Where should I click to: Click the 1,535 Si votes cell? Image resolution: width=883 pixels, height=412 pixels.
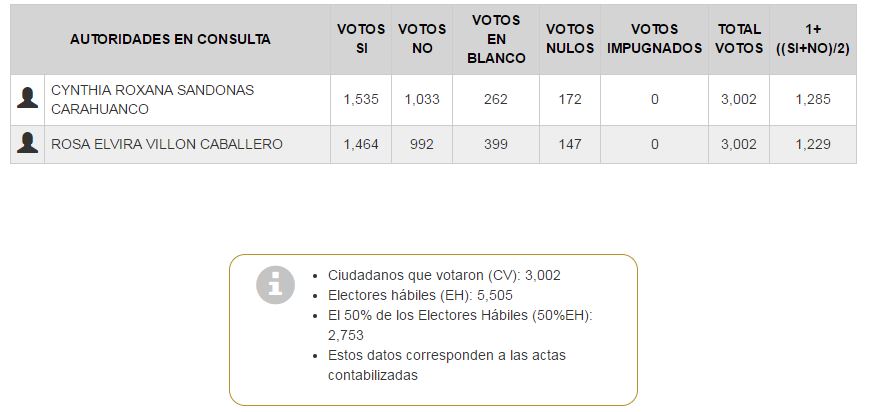(x=361, y=99)
